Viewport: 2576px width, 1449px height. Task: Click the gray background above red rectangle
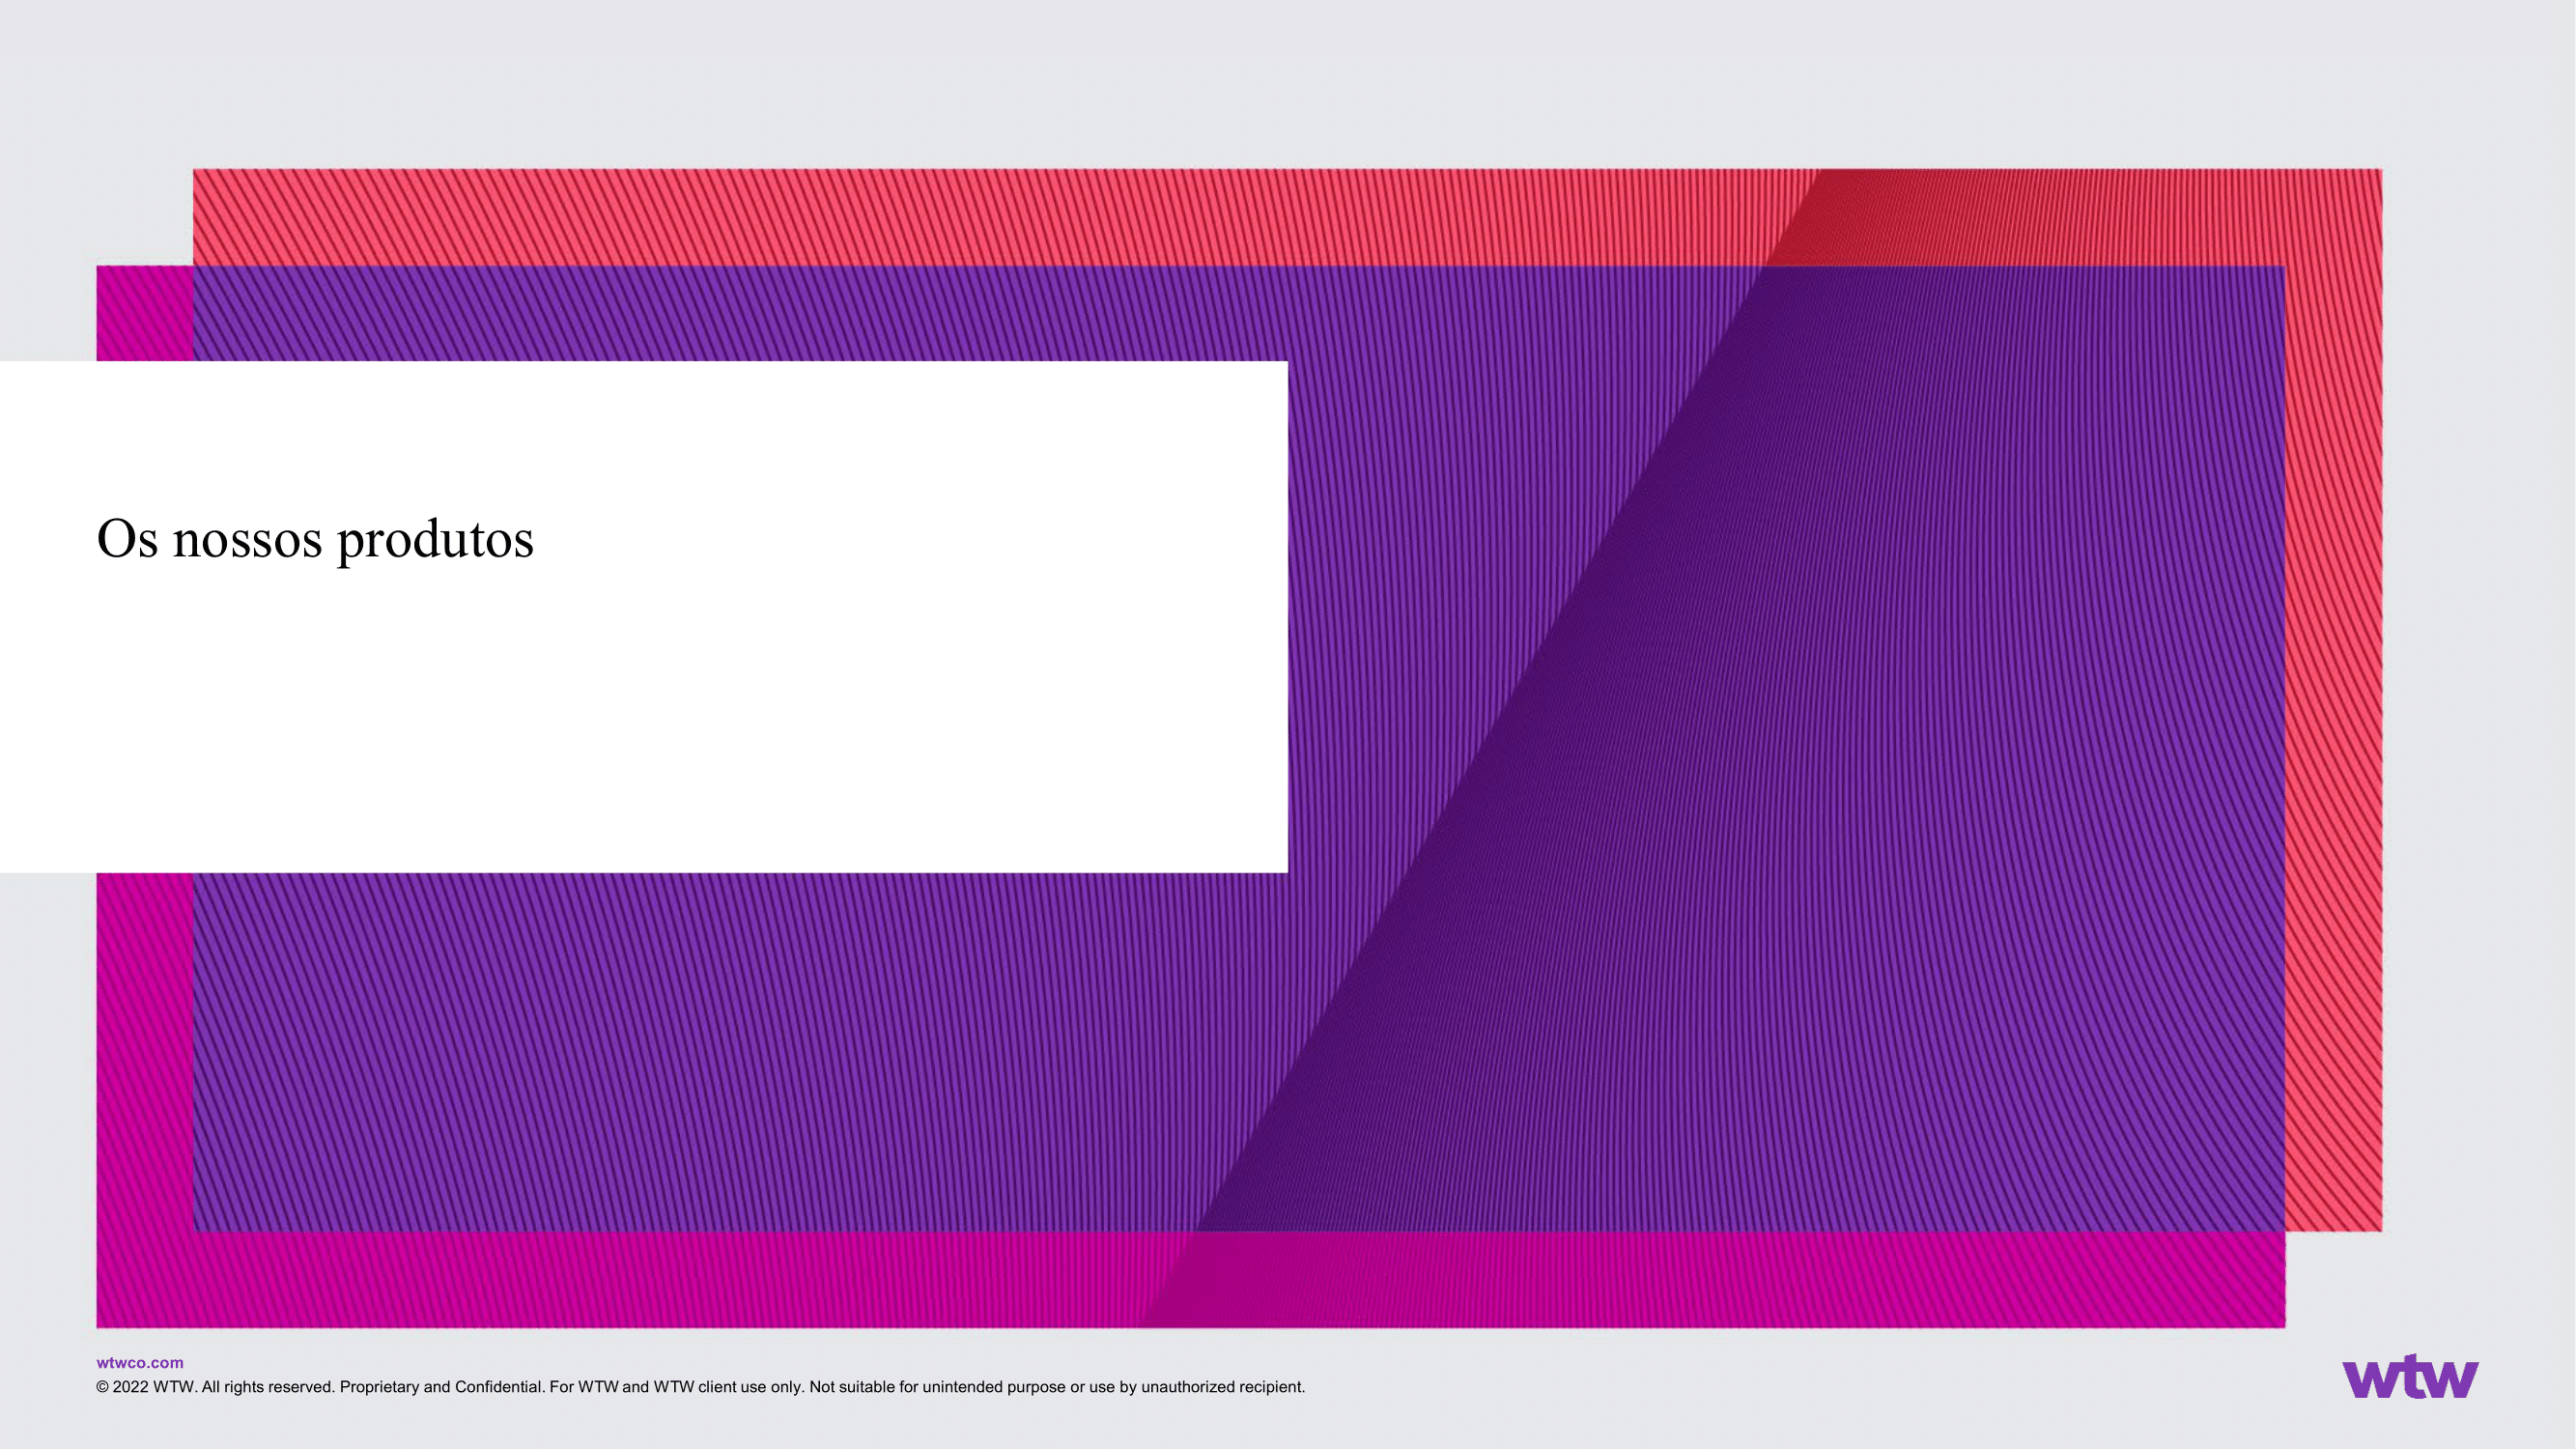[1288, 85]
